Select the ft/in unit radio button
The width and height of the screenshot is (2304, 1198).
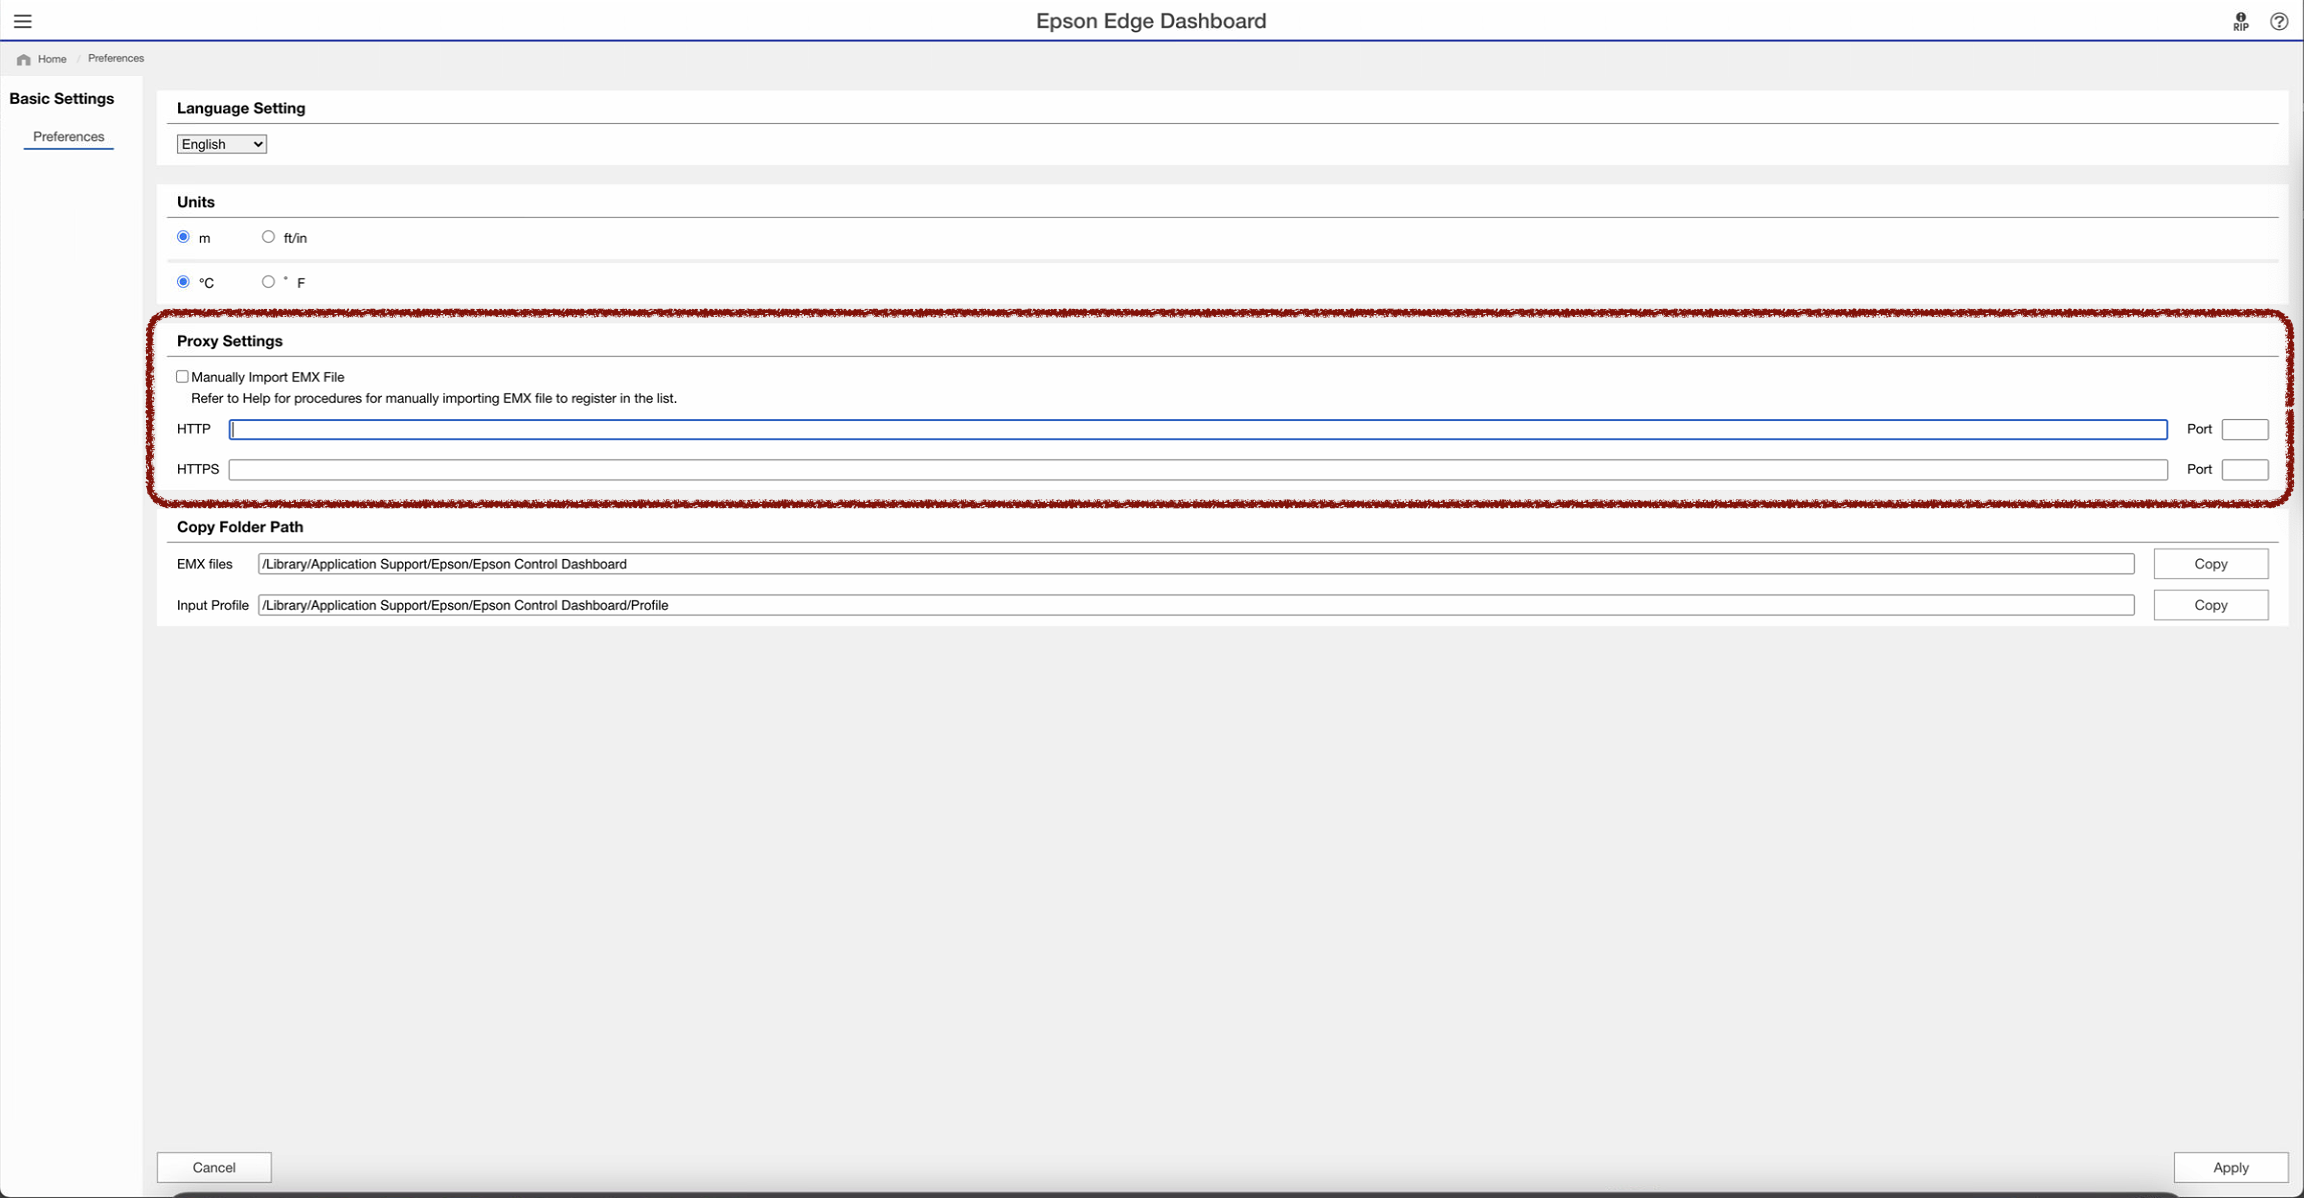coord(268,237)
